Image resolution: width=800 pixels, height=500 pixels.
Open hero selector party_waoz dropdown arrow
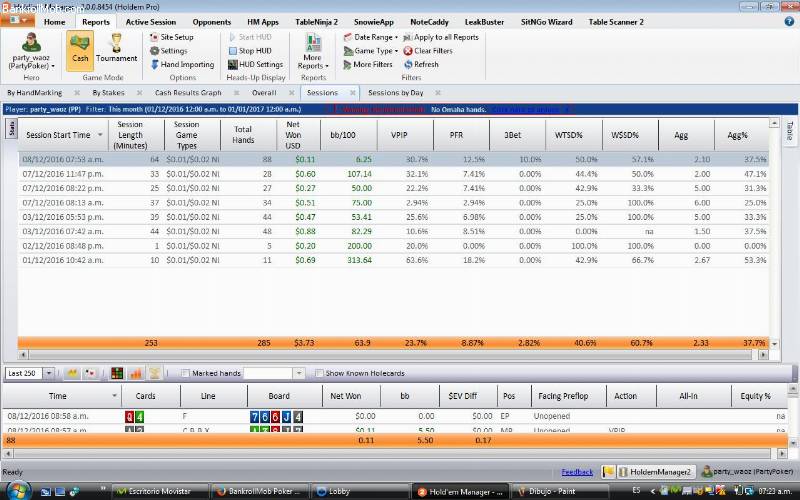click(x=53, y=66)
